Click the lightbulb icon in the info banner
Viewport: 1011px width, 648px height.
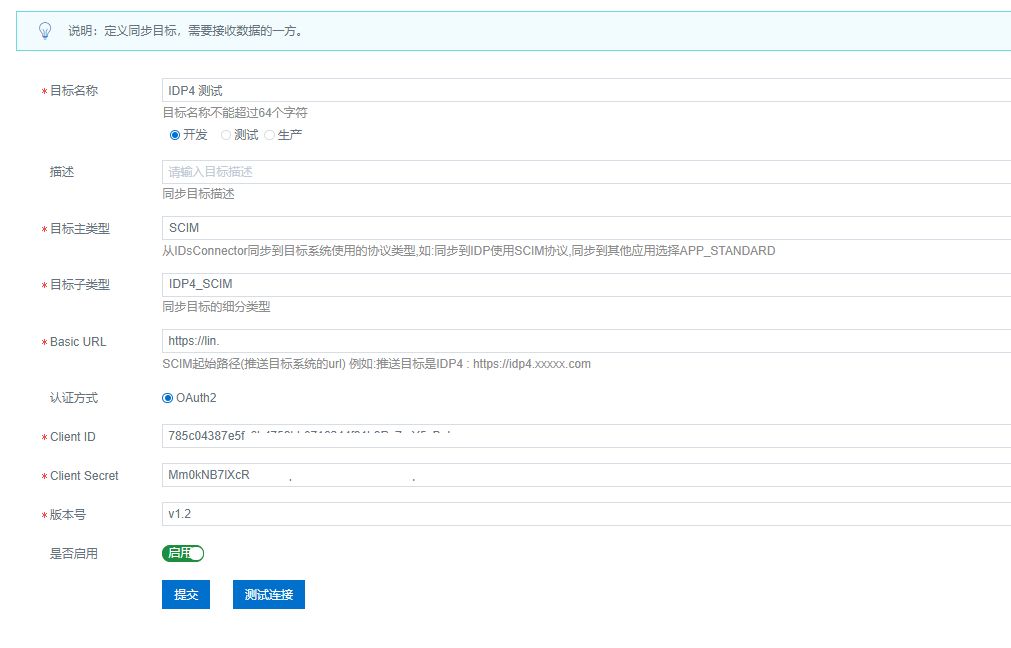[44, 31]
